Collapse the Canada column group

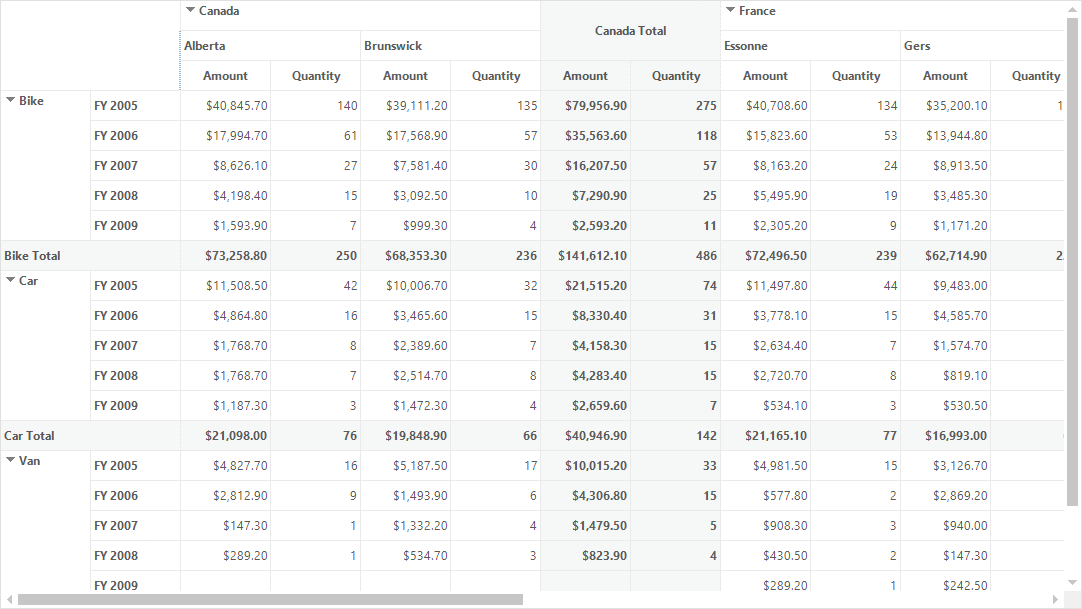190,10
